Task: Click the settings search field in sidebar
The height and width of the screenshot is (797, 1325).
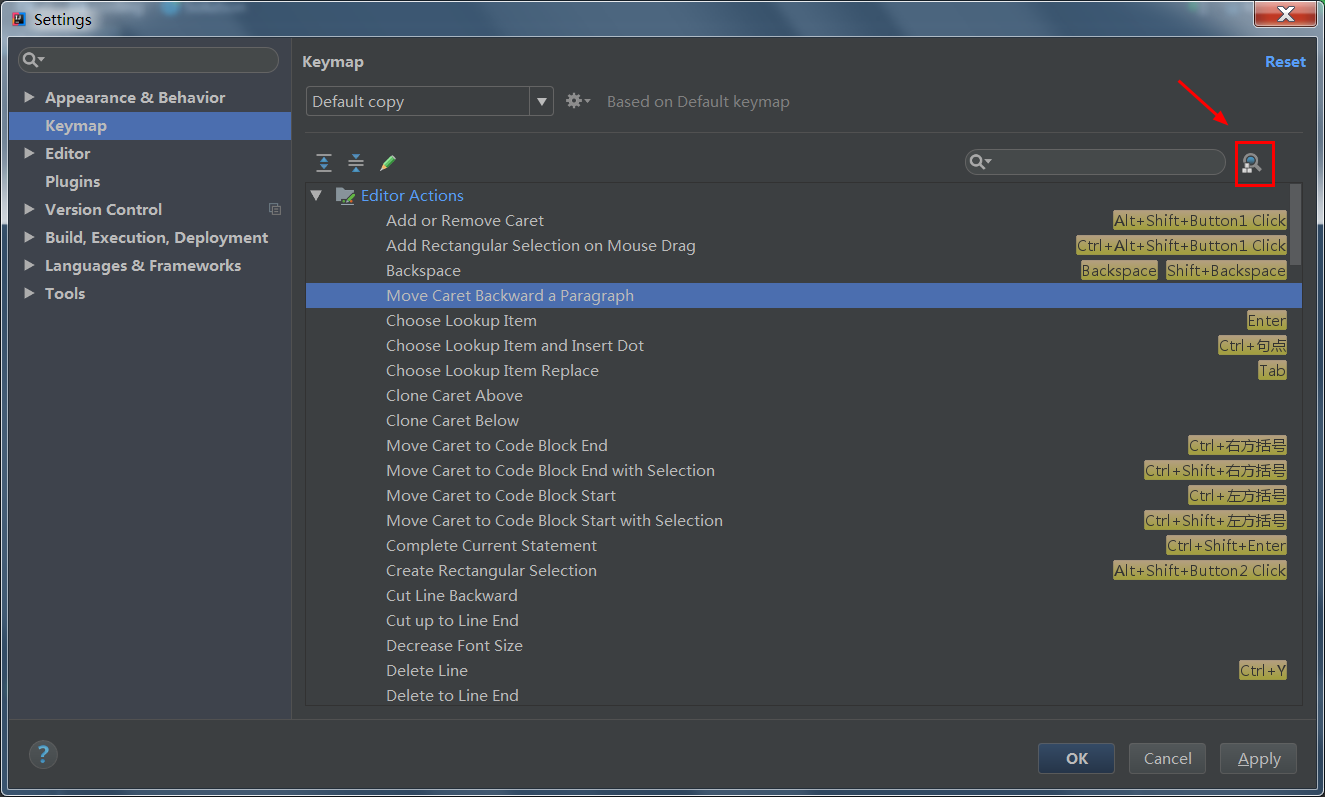Action: coord(148,60)
